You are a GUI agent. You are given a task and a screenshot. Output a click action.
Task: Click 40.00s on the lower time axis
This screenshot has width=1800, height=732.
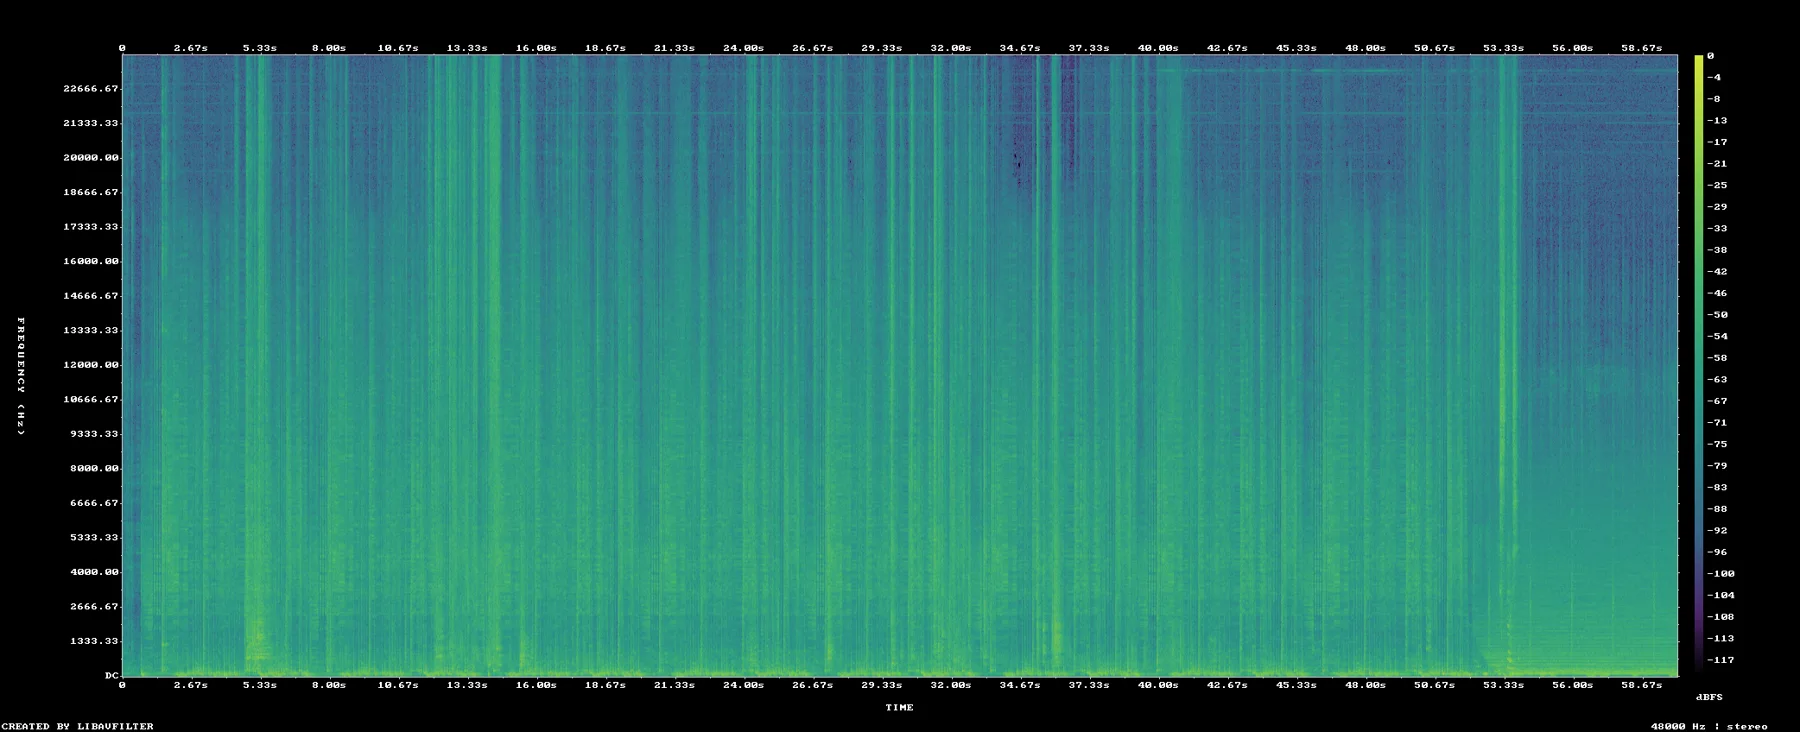click(x=1158, y=685)
